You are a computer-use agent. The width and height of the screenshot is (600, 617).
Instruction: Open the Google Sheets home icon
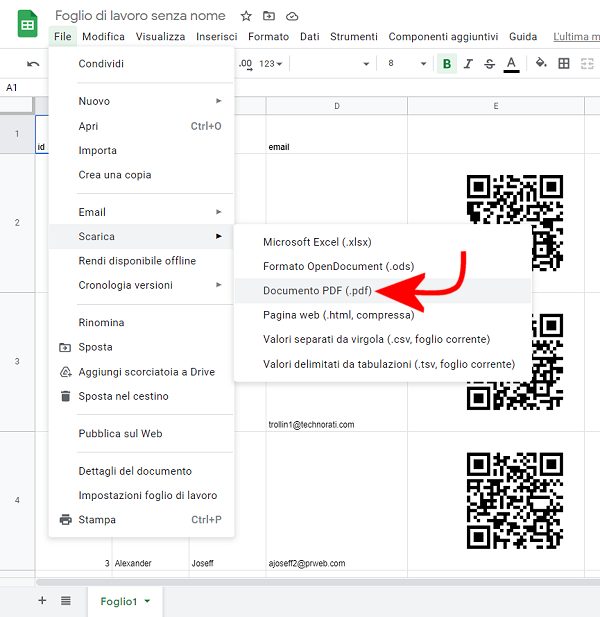coord(28,24)
